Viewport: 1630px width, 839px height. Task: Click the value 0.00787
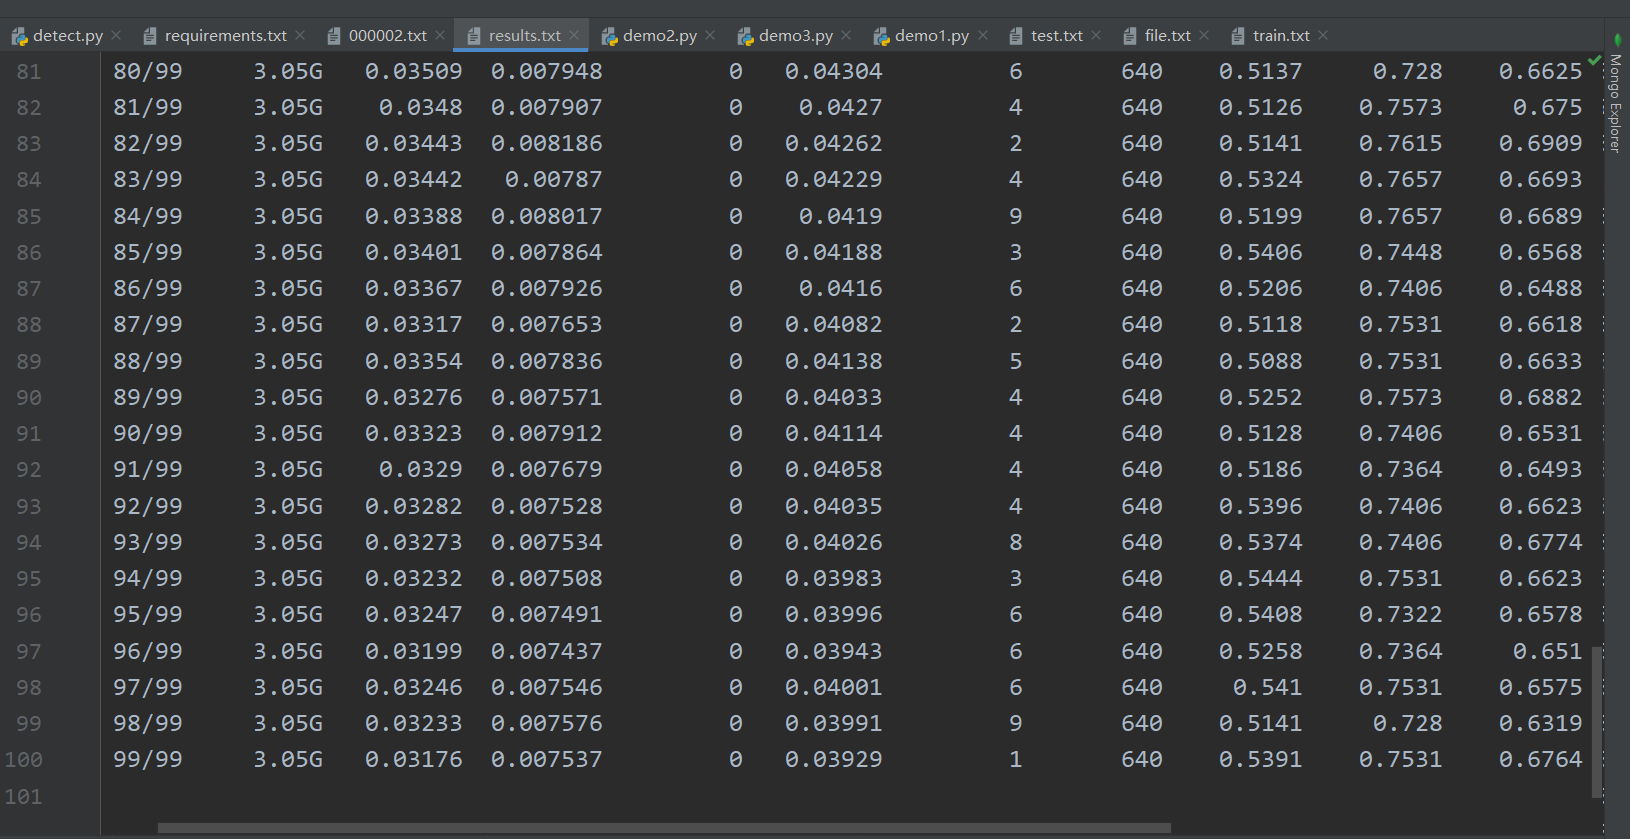554,180
